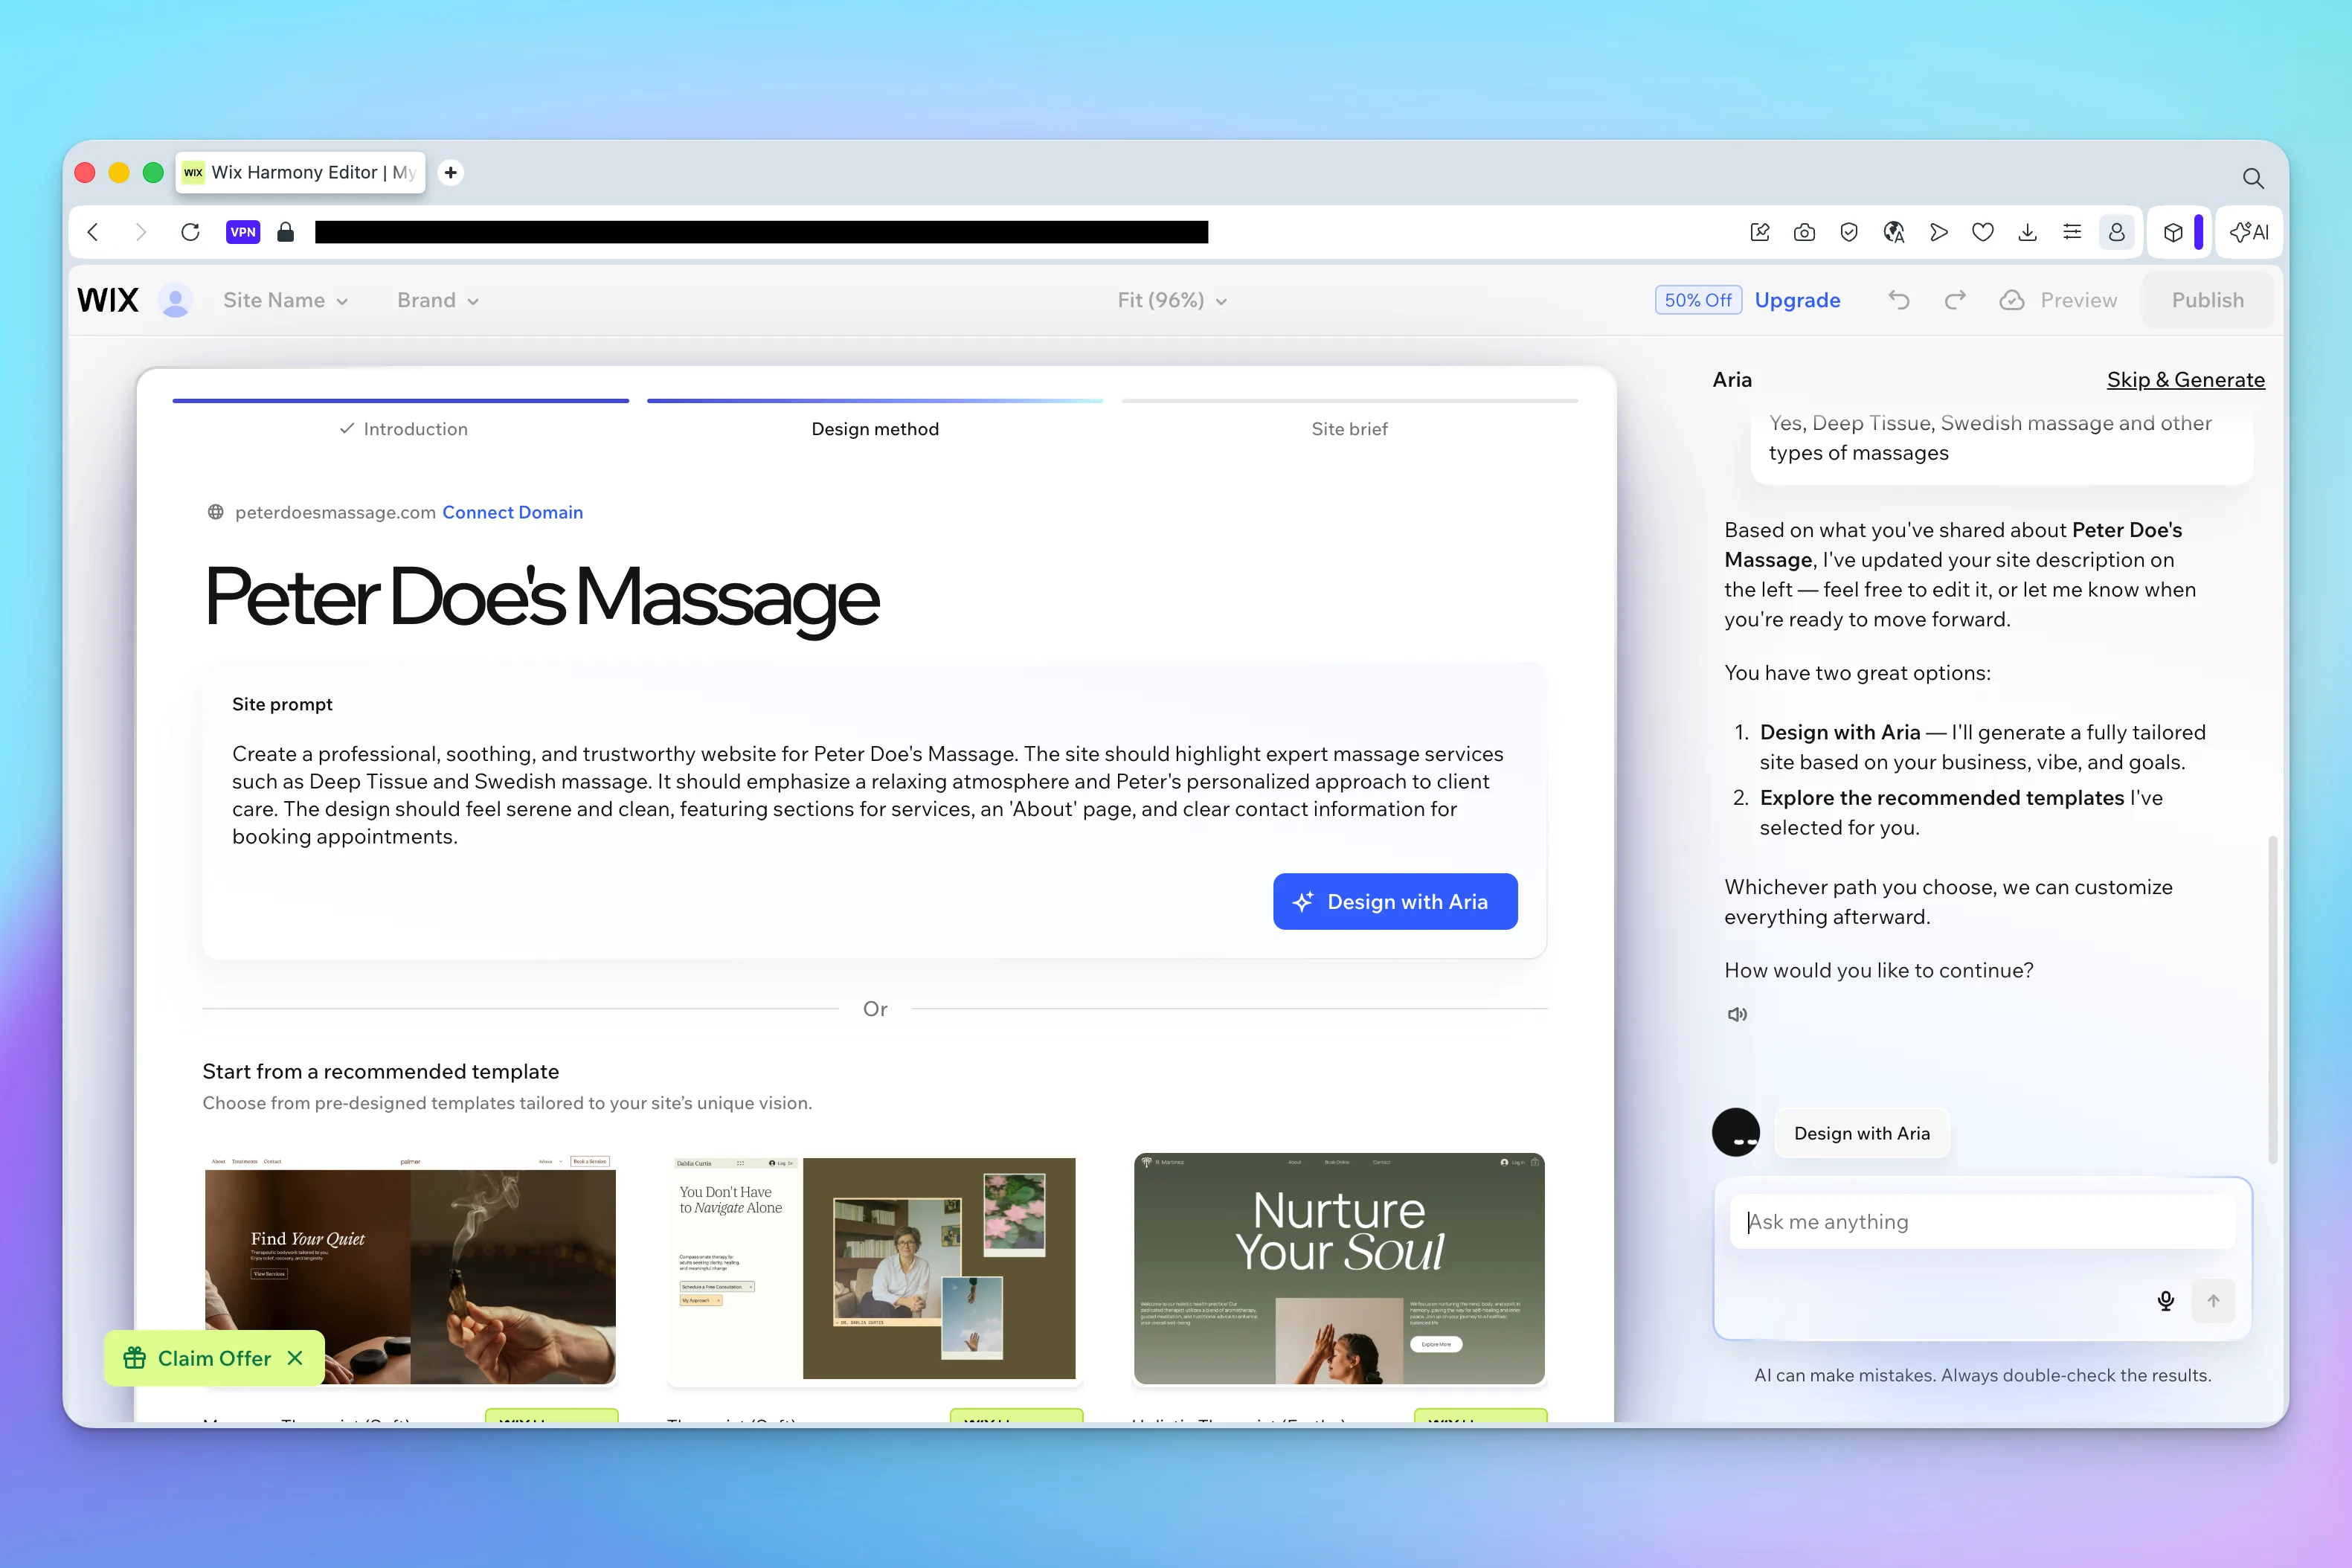Click the Aria chat scrollbar
The image size is (2352, 1568).
tap(2273, 1000)
